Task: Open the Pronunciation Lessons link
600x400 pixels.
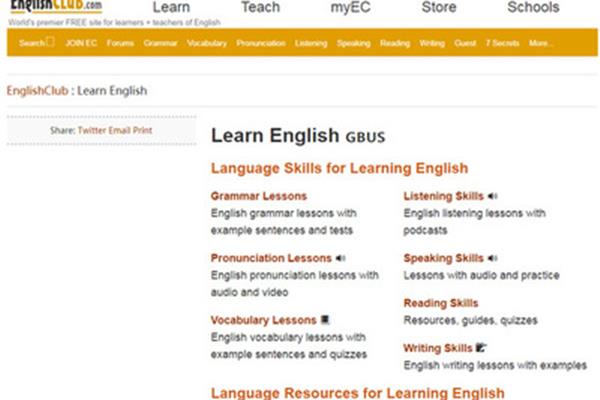Action: 271,258
